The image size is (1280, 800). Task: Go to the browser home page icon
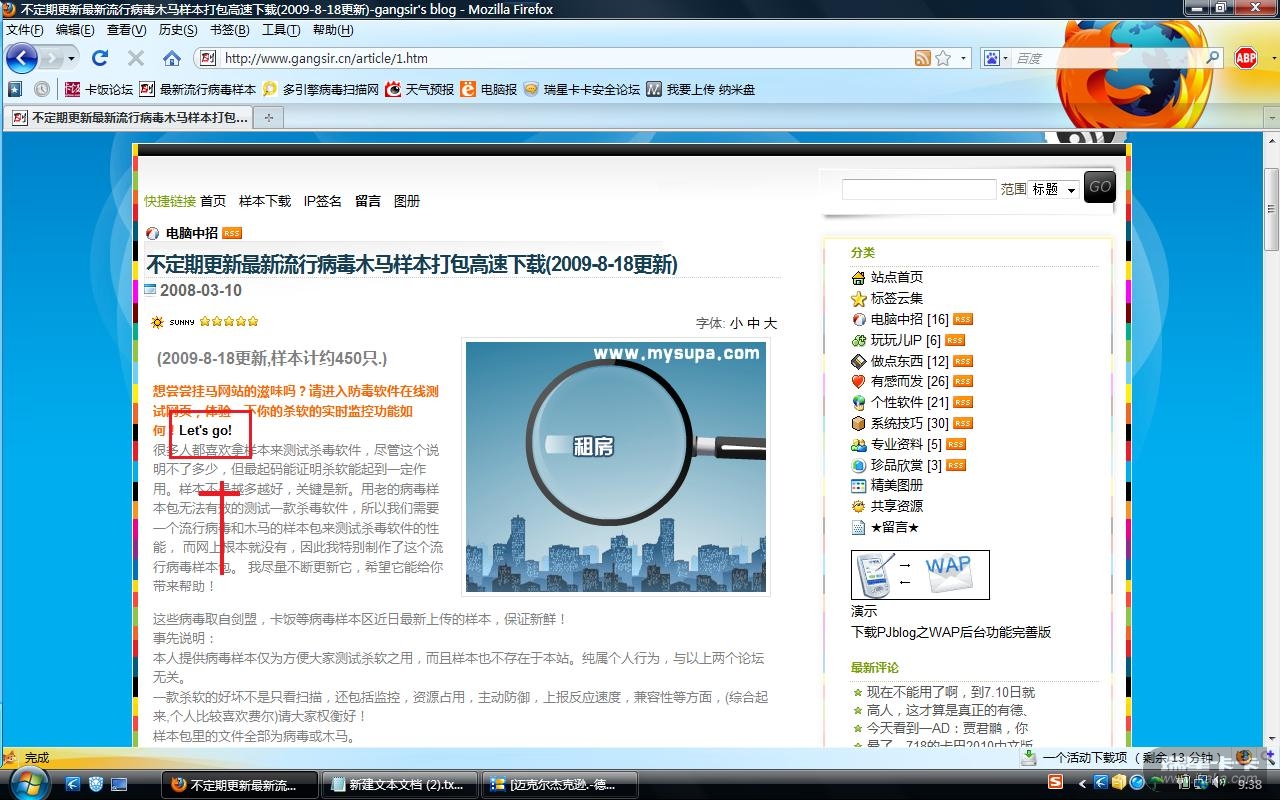[172, 58]
